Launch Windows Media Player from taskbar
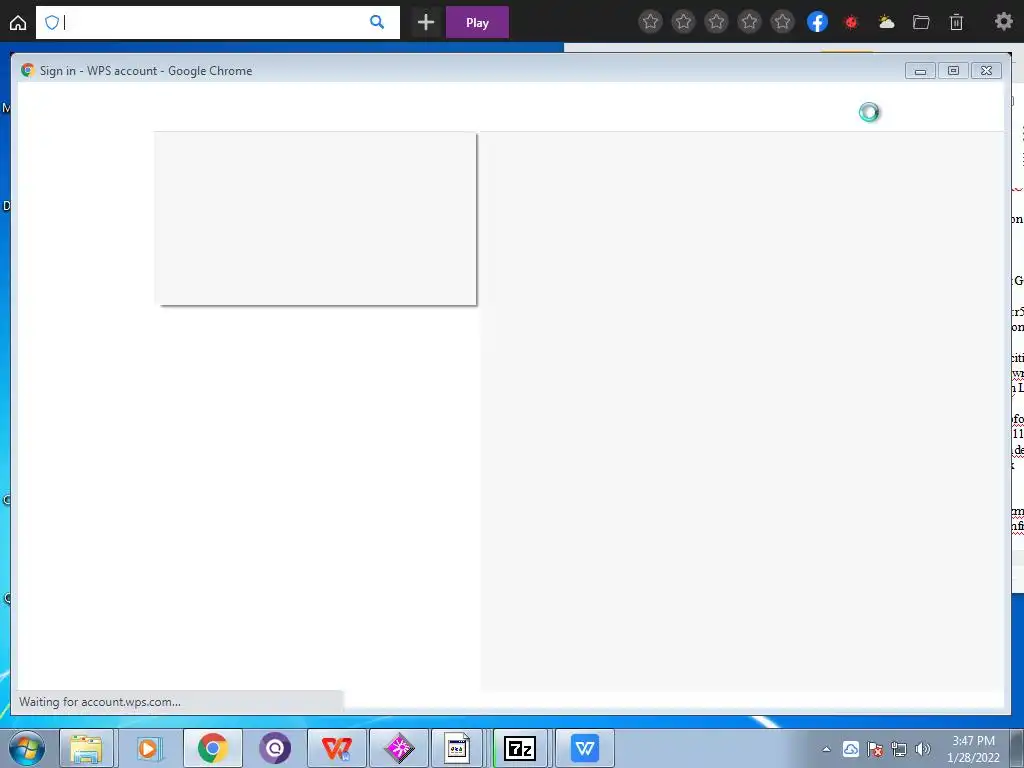This screenshot has width=1024, height=768. click(149, 748)
